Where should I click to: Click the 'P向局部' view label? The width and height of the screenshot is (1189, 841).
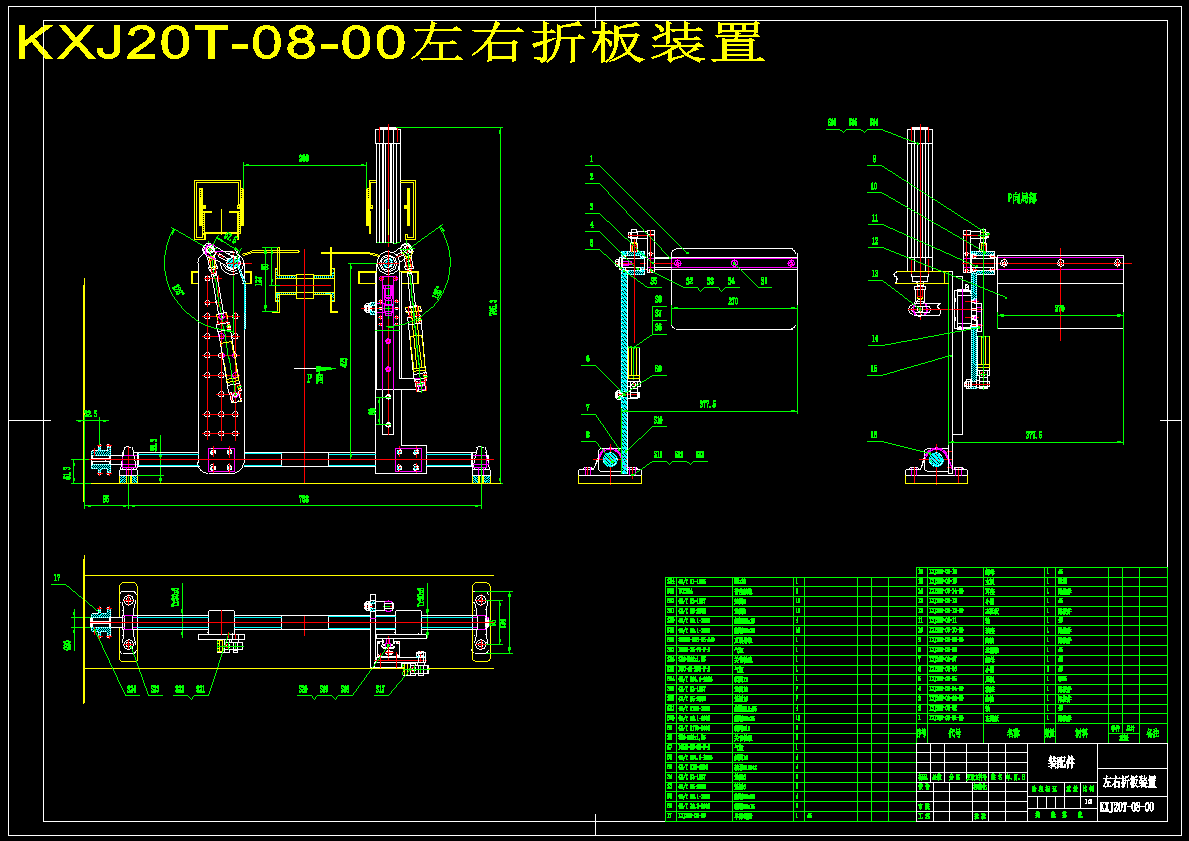[1021, 198]
